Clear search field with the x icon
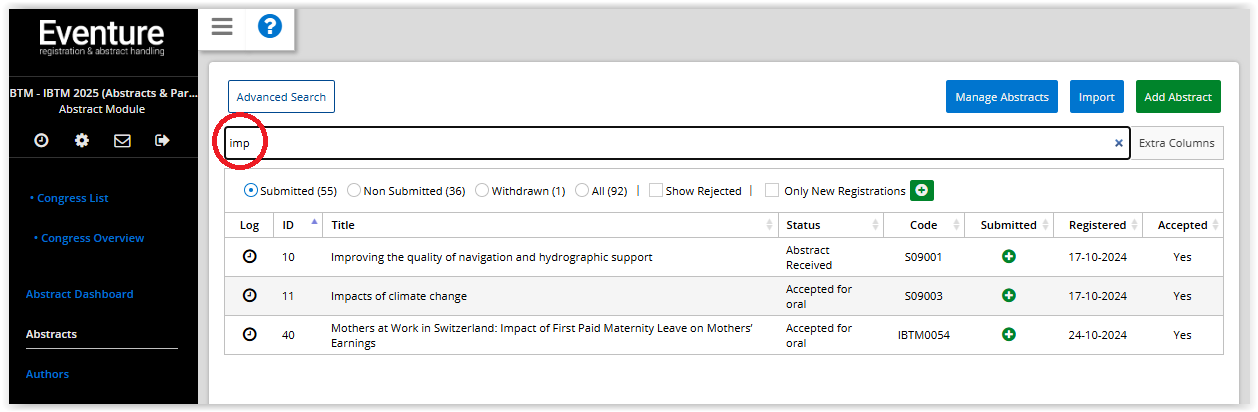The height and width of the screenshot is (412, 1258). 1118,143
